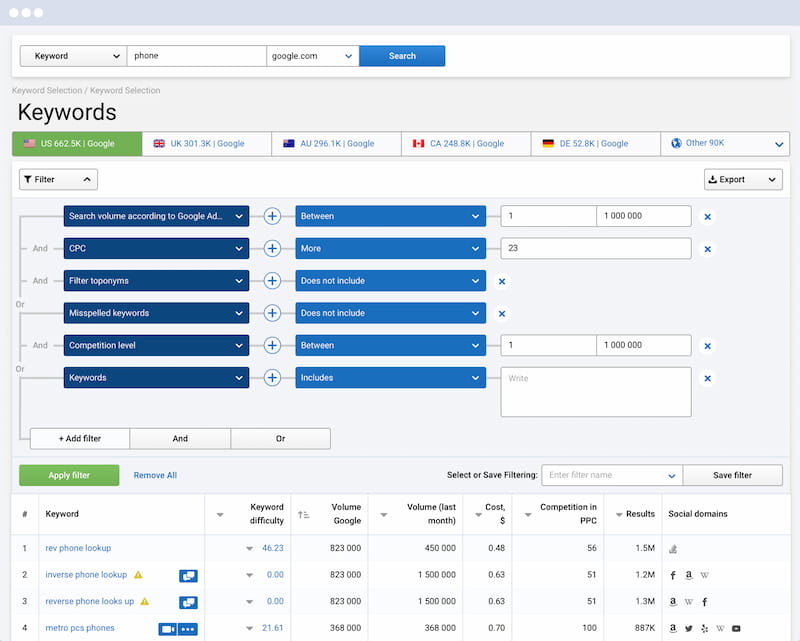
Task: Click the sort icon left of Volume Google
Action: coord(304,515)
